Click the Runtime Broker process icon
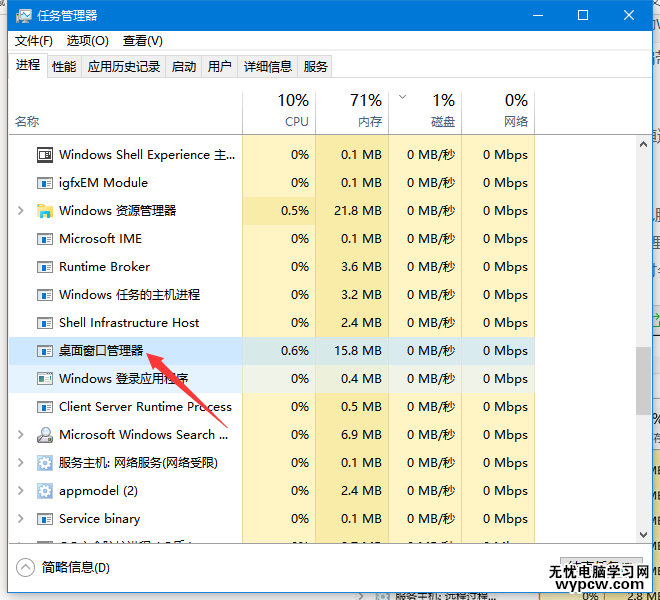 pyautogui.click(x=45, y=267)
